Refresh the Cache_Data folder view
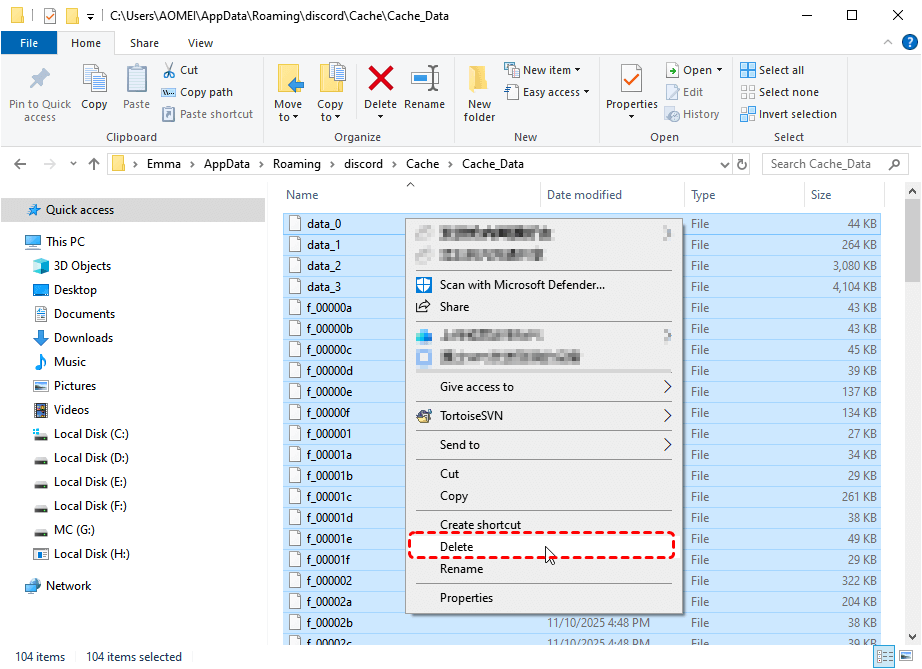 coord(742,164)
